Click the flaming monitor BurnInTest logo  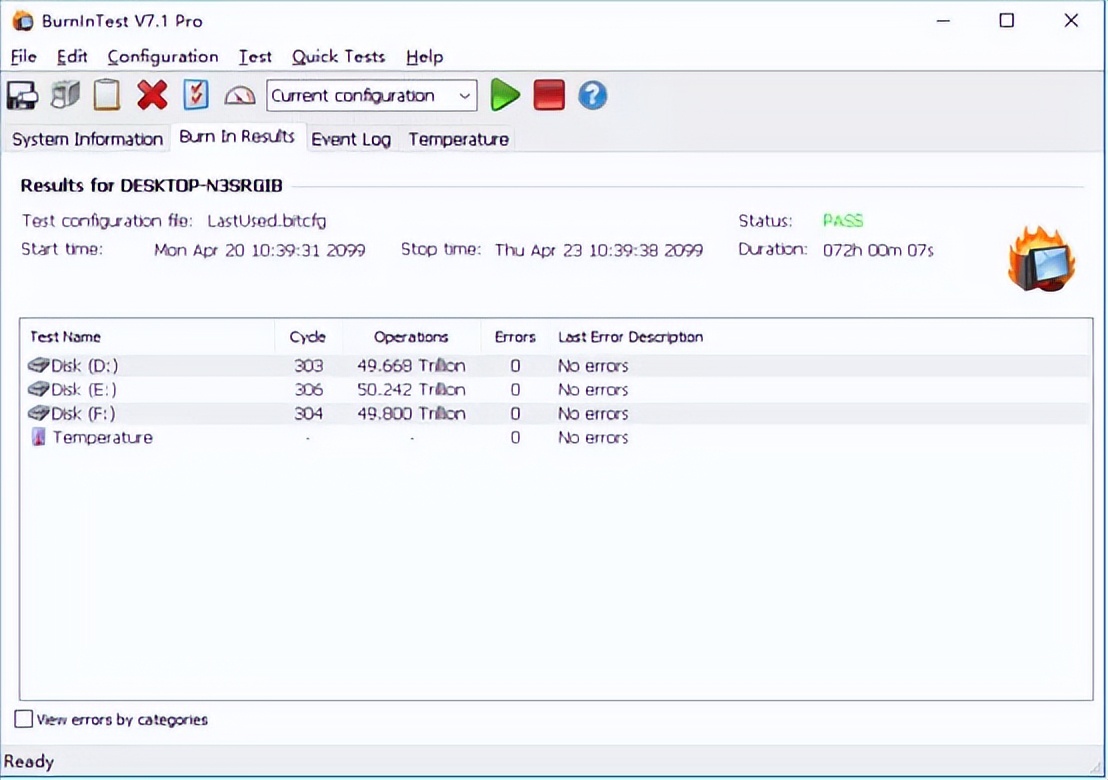click(1041, 260)
